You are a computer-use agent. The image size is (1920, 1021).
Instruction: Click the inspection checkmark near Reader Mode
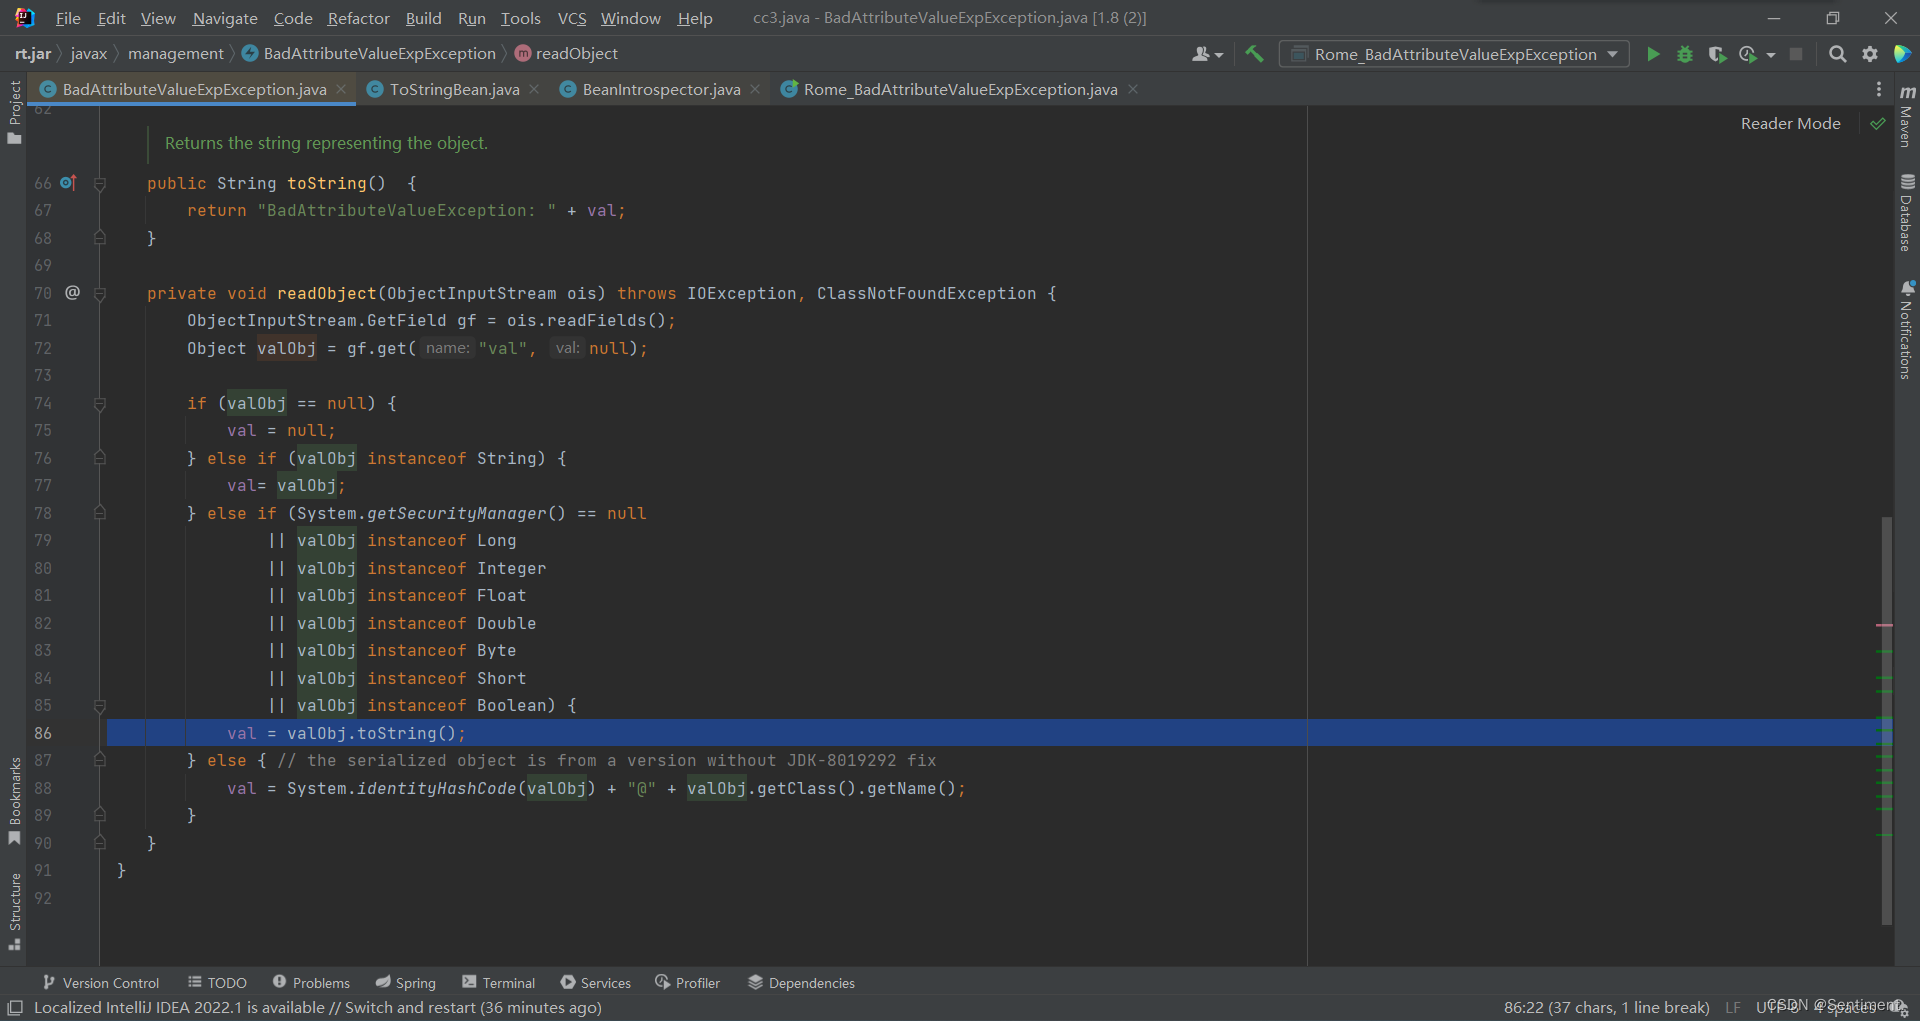click(x=1878, y=124)
